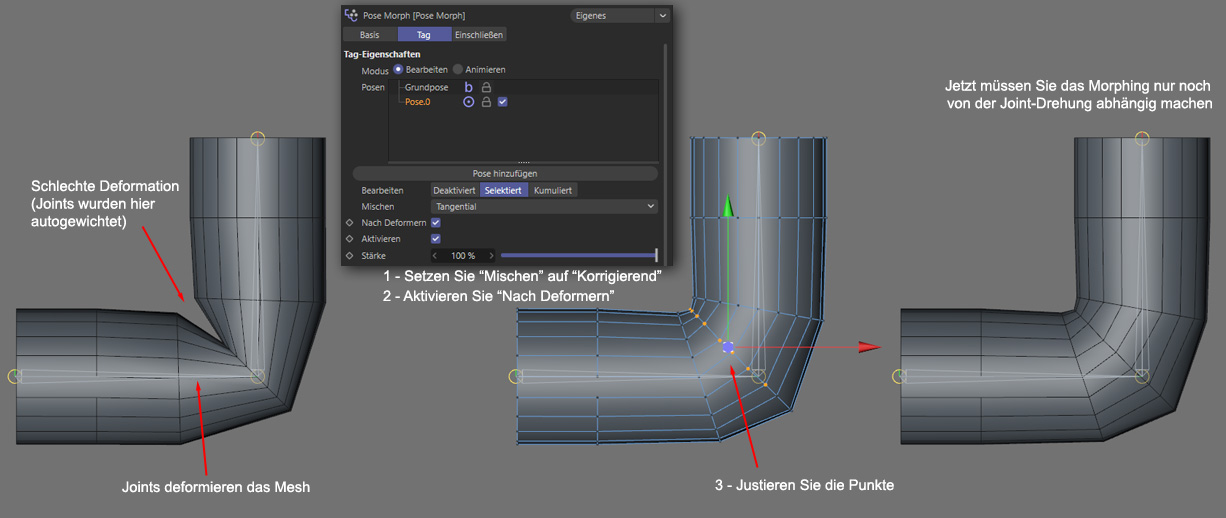Open the Mischen dropdown showing Tangential
The width and height of the screenshot is (1226, 518).
[544, 206]
